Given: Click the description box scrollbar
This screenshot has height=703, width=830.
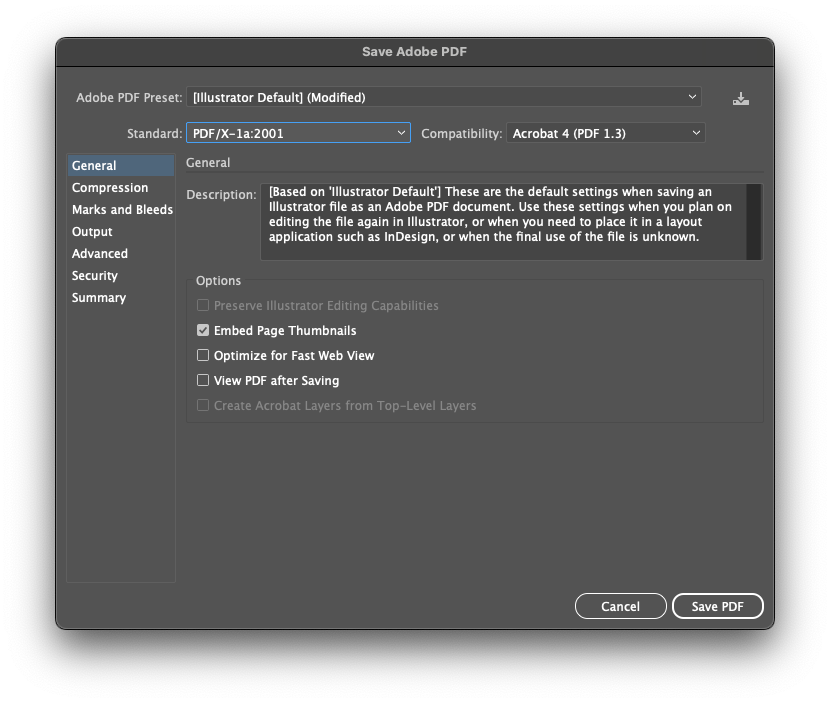Looking at the screenshot, I should [x=754, y=221].
